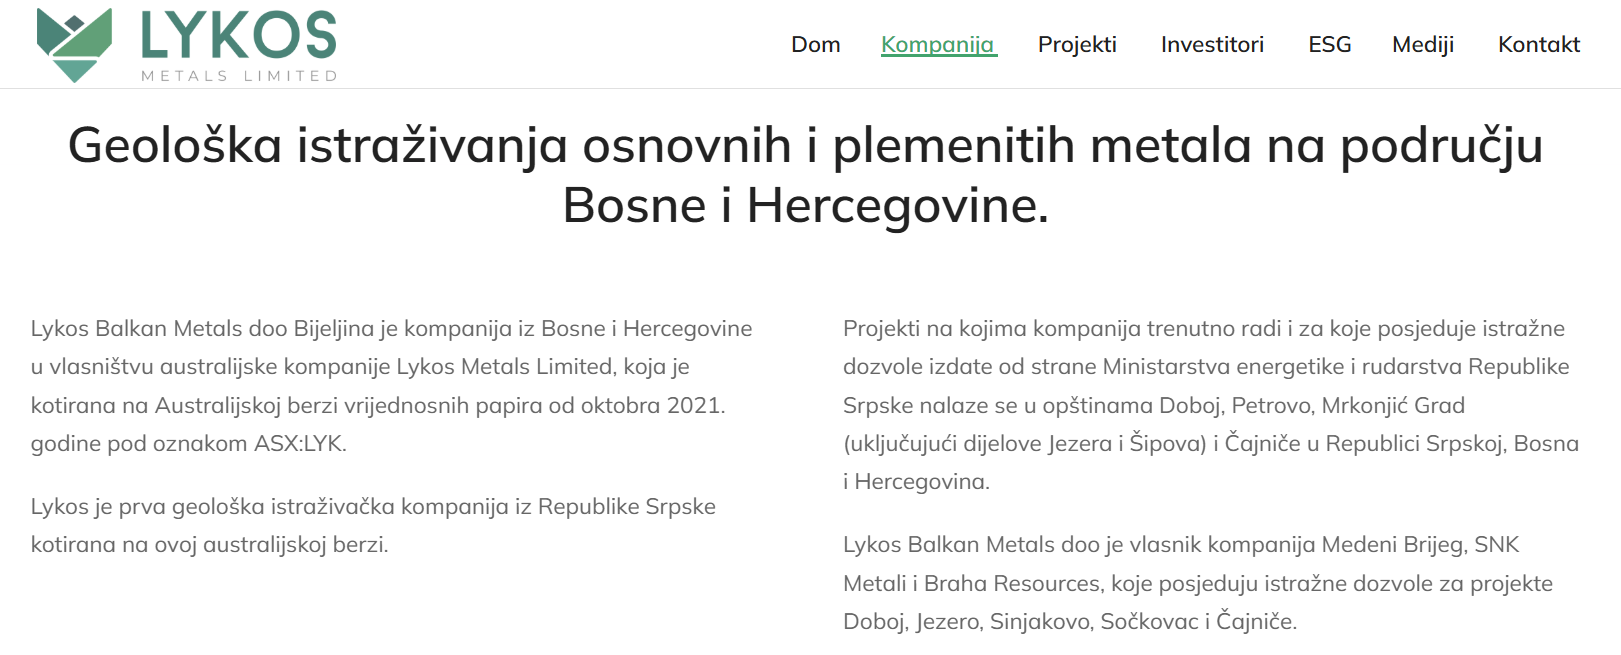Go to the Kontakt page
Image resolution: width=1621 pixels, height=655 pixels.
[1538, 45]
